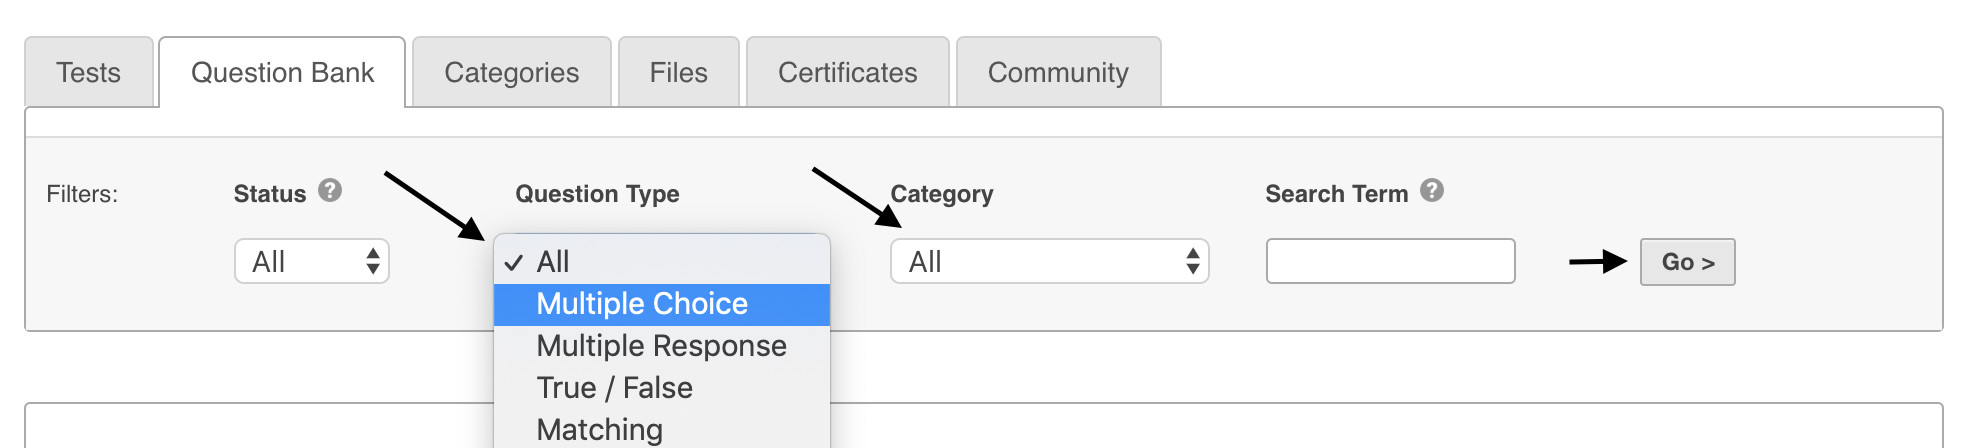
Task: Open the Categories tab
Action: [x=512, y=73]
